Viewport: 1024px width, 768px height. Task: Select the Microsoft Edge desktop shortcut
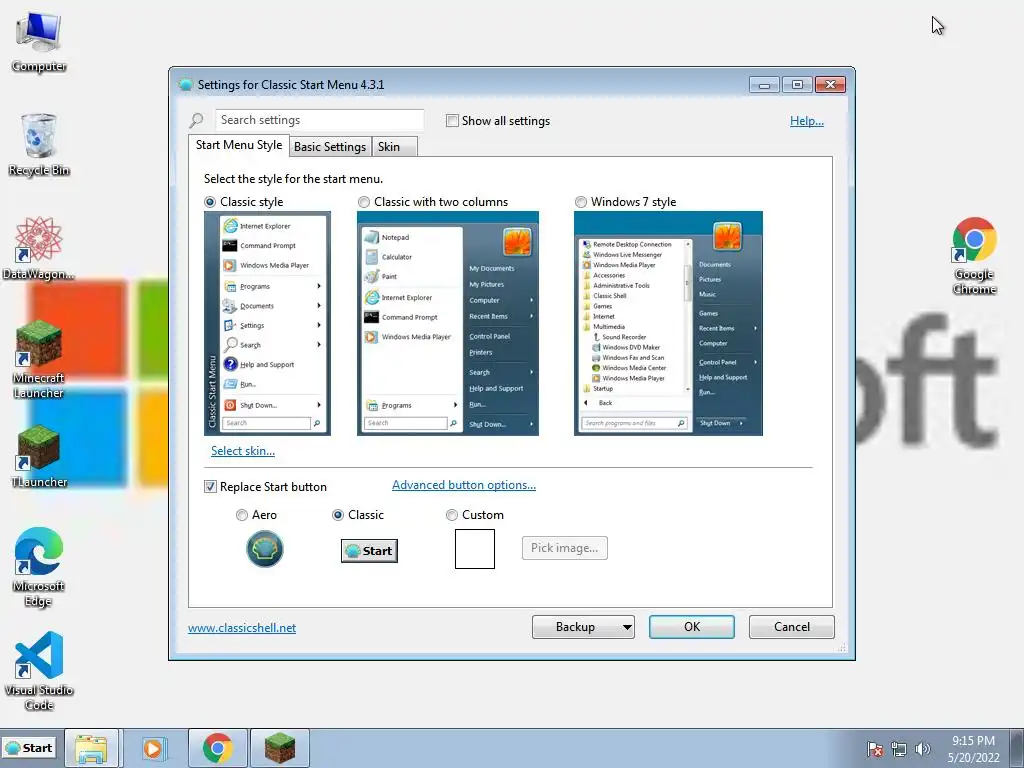[x=39, y=567]
